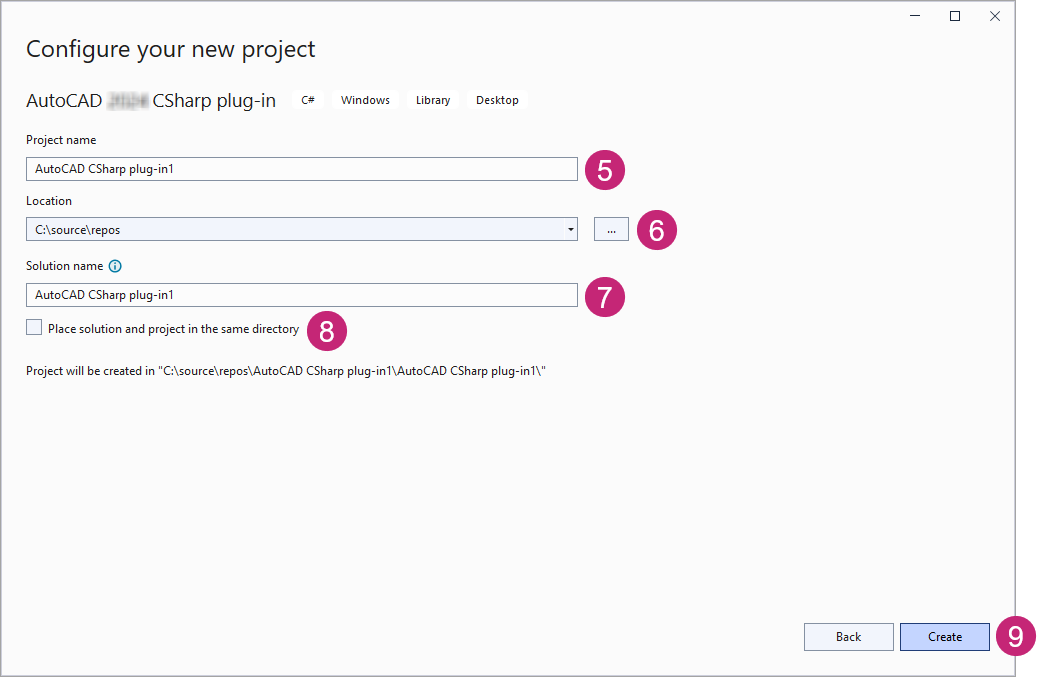1037x677 pixels.
Task: Open the browse (...) location button
Action: point(611,230)
